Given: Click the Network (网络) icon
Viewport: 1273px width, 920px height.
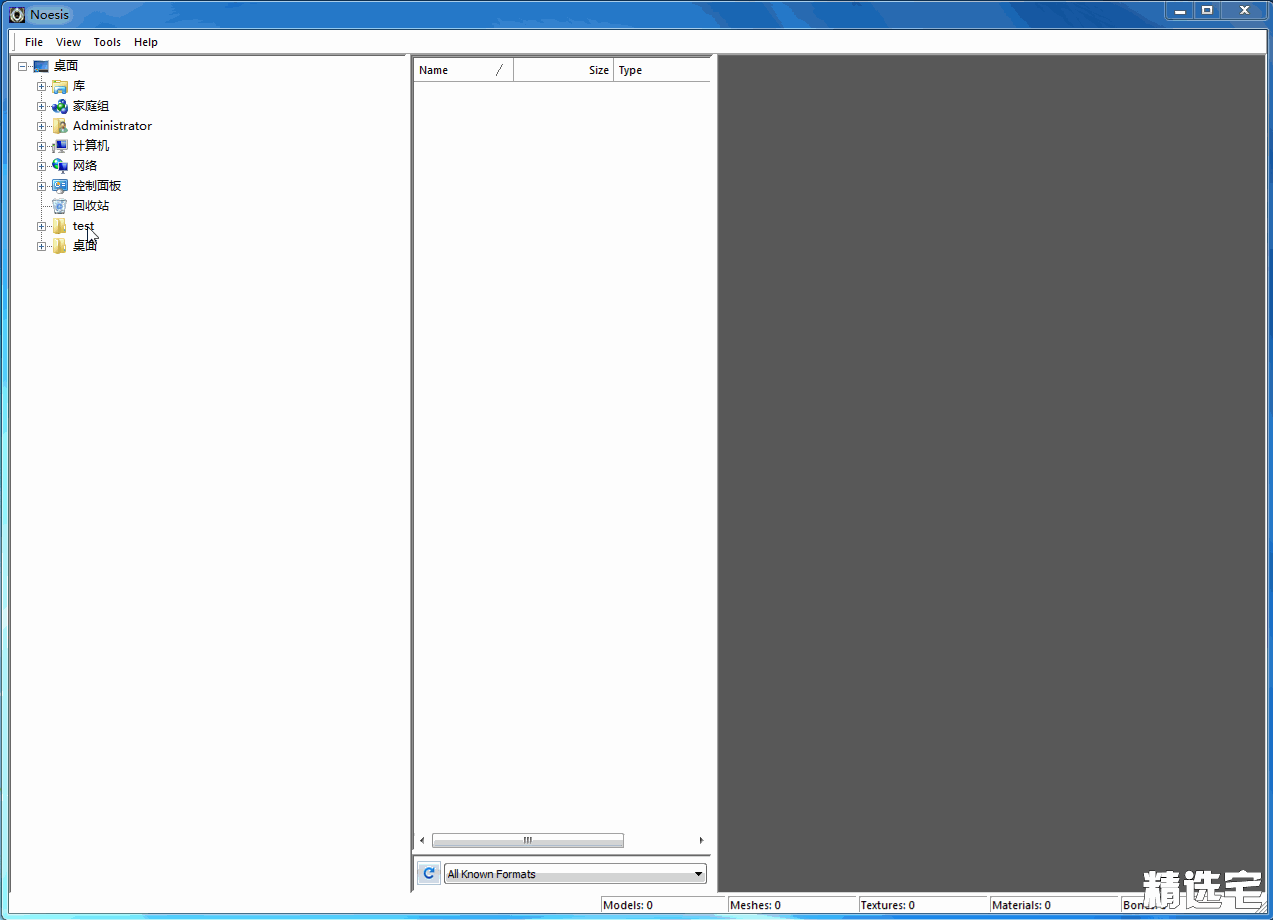Looking at the screenshot, I should (x=60, y=166).
